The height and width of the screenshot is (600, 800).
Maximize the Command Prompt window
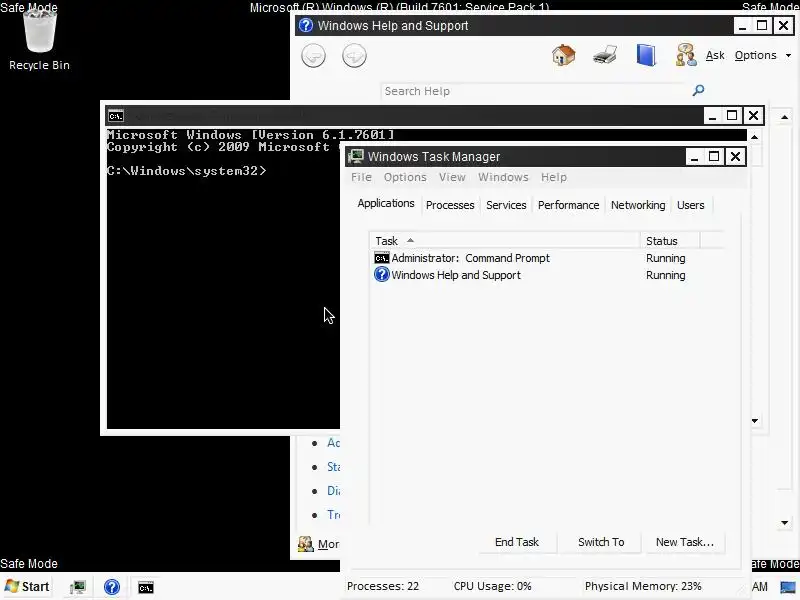click(x=732, y=116)
